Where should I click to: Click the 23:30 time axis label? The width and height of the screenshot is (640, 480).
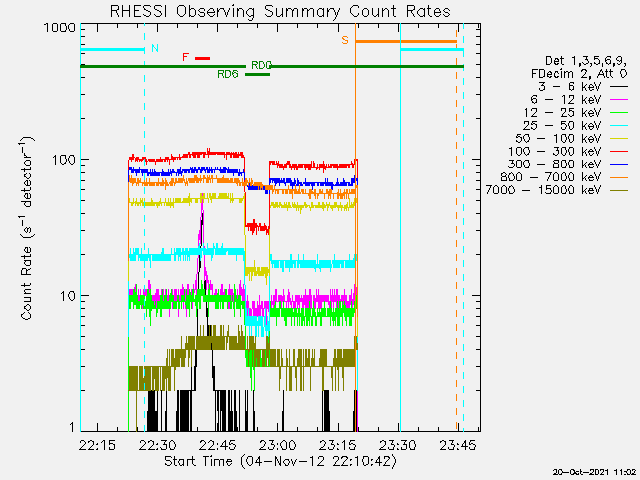tap(398, 445)
